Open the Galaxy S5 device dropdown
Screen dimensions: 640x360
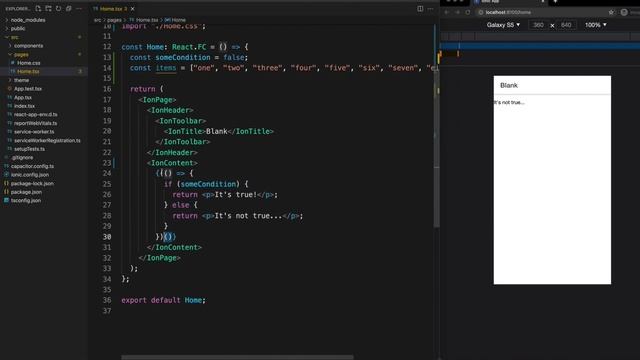click(x=503, y=25)
